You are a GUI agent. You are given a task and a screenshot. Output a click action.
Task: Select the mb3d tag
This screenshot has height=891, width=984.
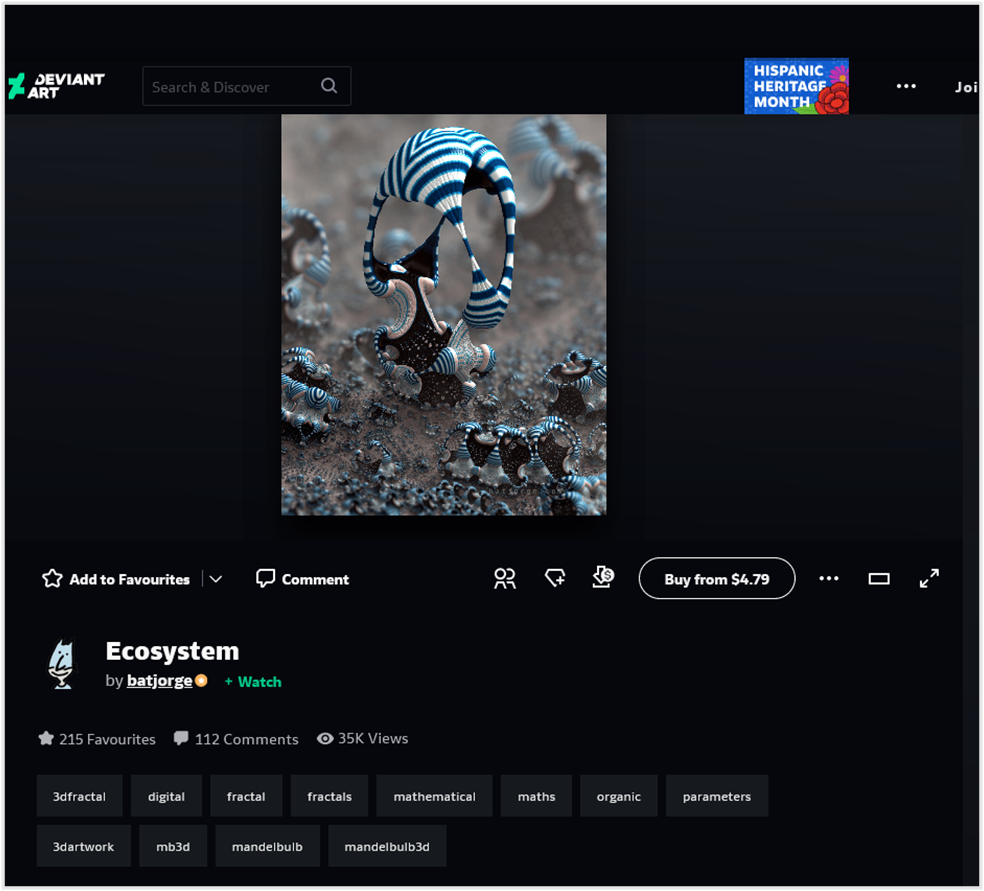click(x=173, y=846)
